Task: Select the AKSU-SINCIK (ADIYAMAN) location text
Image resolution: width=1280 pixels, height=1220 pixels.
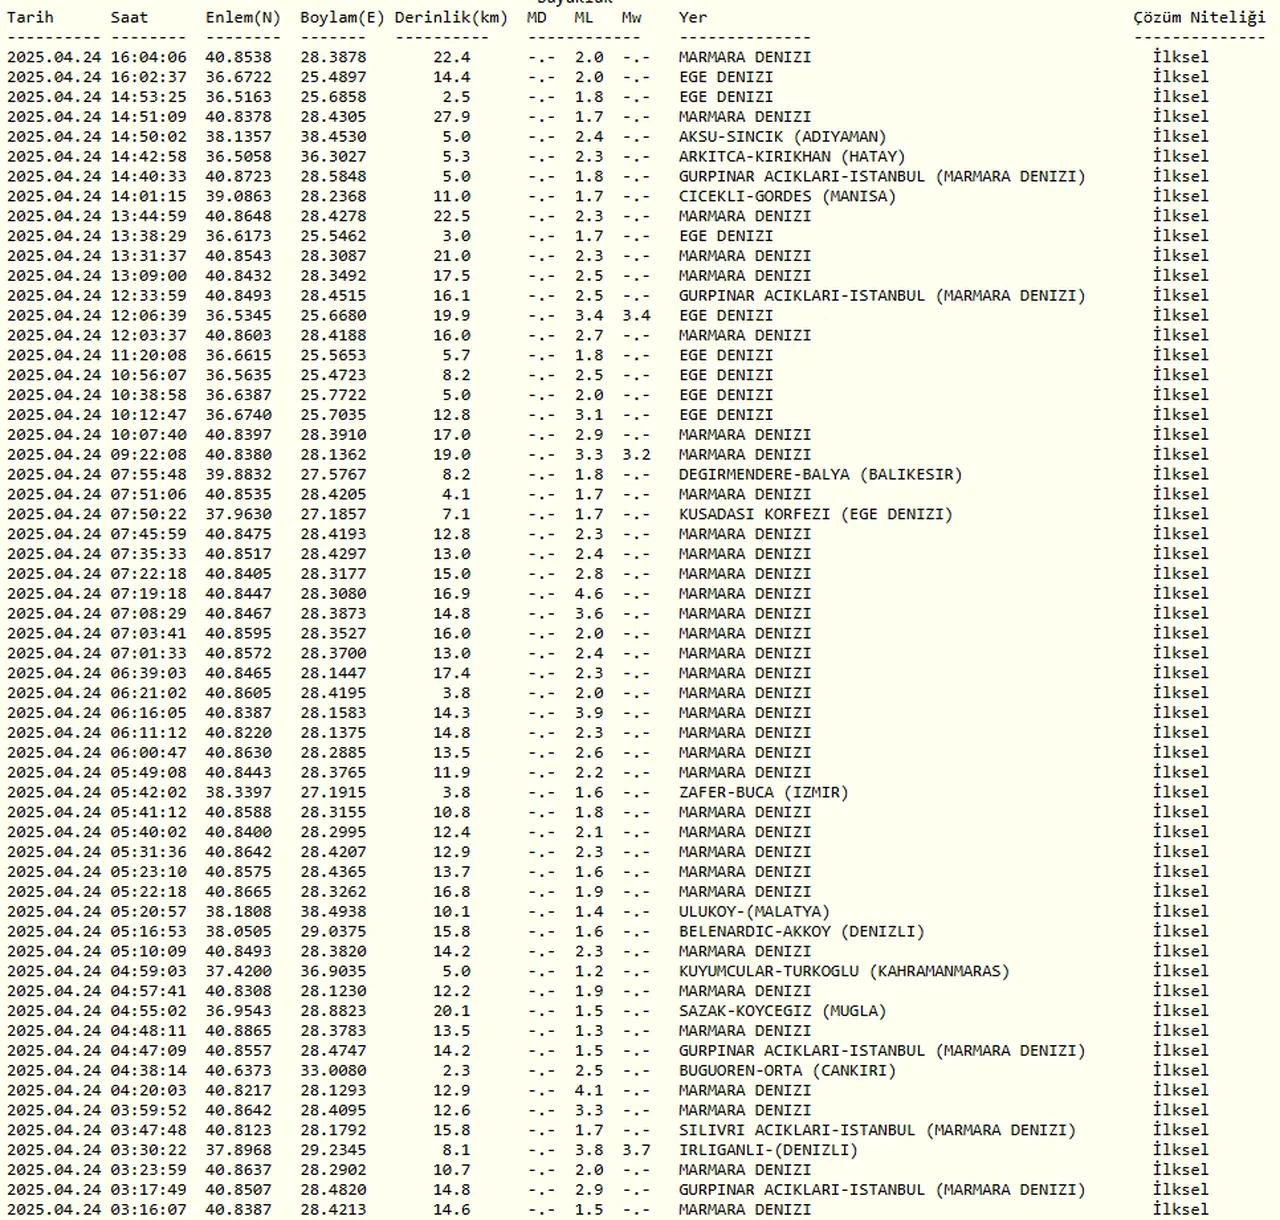Action: [x=782, y=137]
